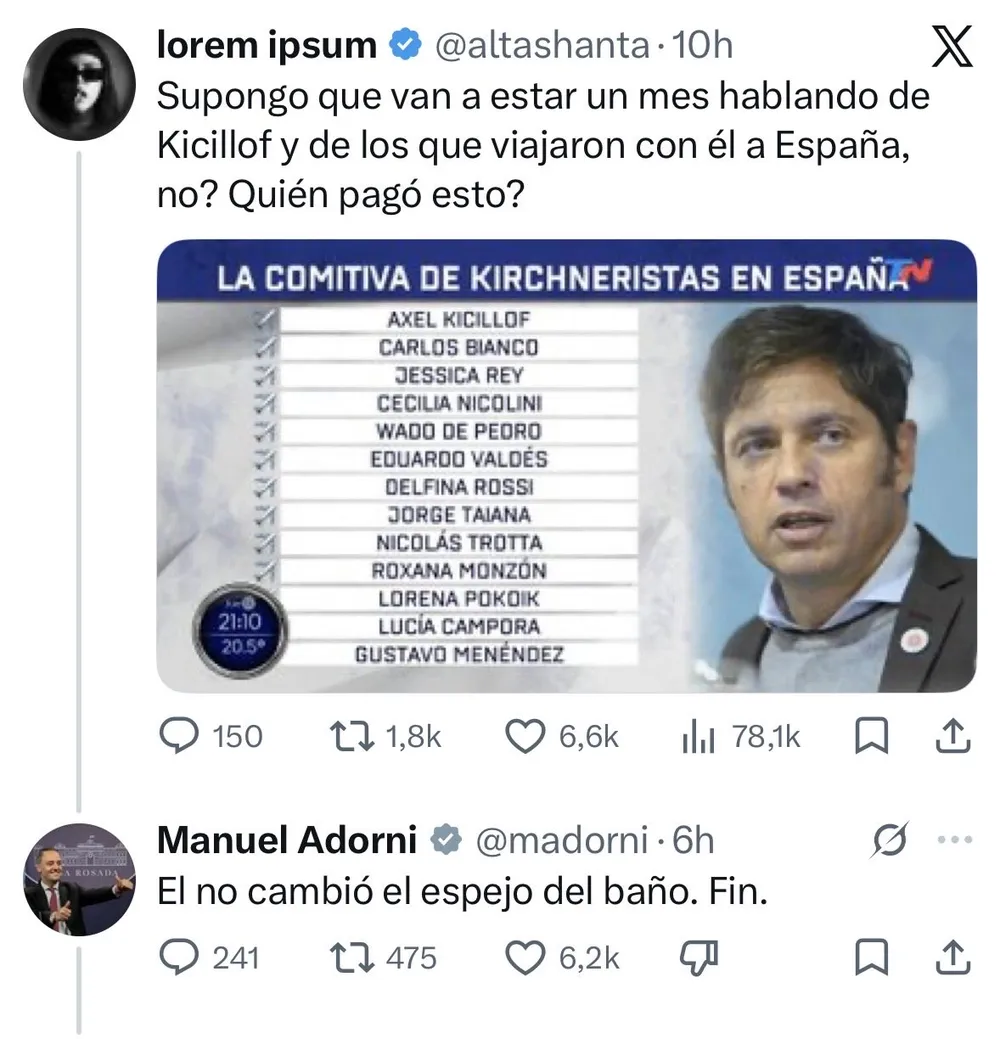Share lorem ipsum's tweet

(951, 737)
